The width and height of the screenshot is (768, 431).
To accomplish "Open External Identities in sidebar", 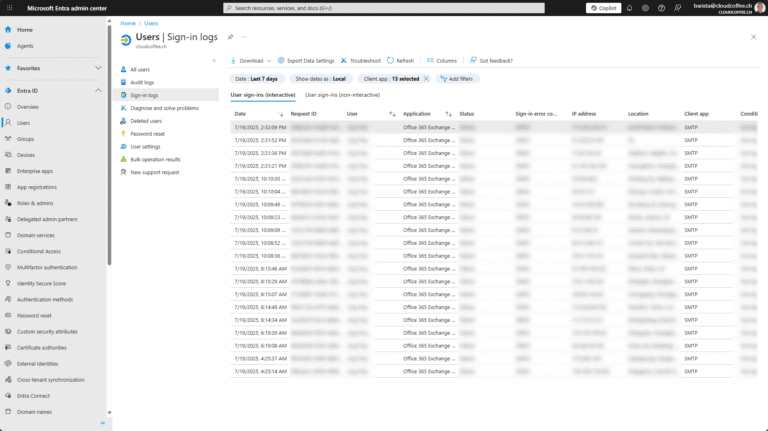I will [37, 364].
